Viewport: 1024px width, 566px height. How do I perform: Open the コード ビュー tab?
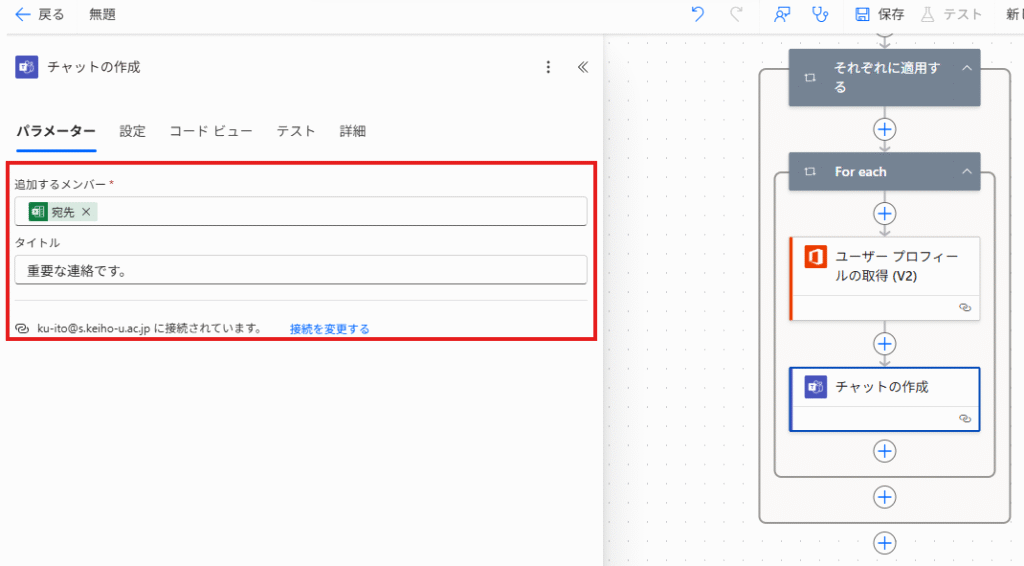210,131
